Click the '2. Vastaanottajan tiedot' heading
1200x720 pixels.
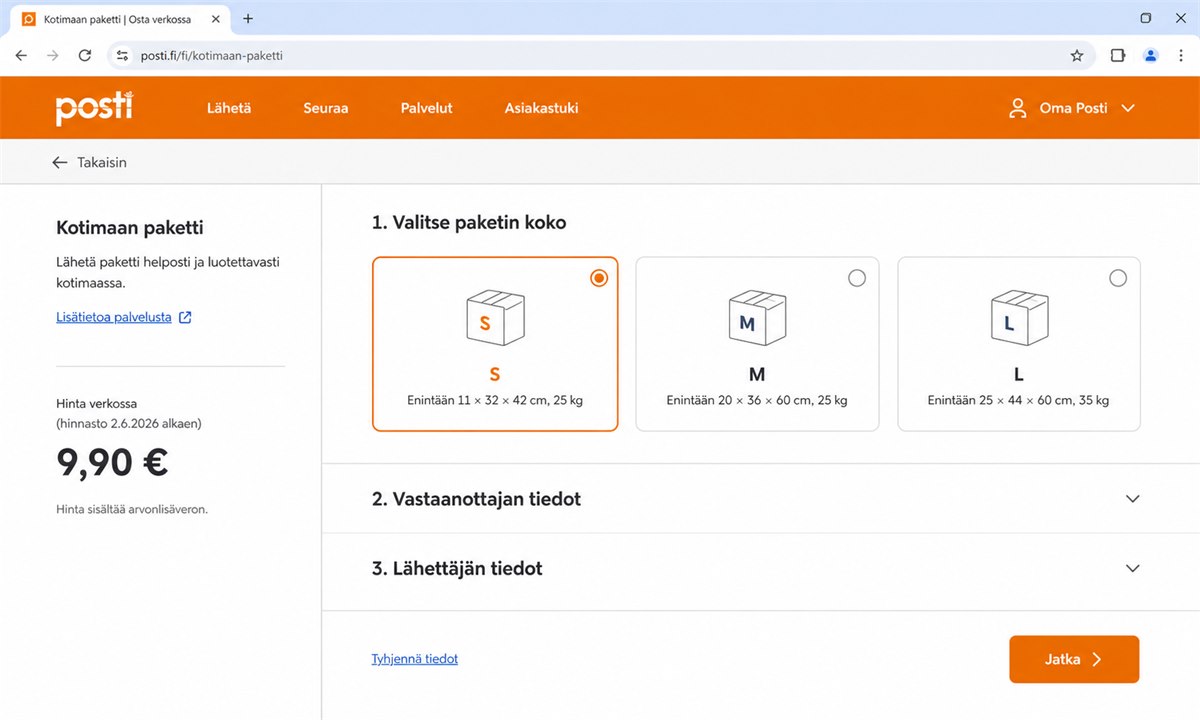click(476, 499)
